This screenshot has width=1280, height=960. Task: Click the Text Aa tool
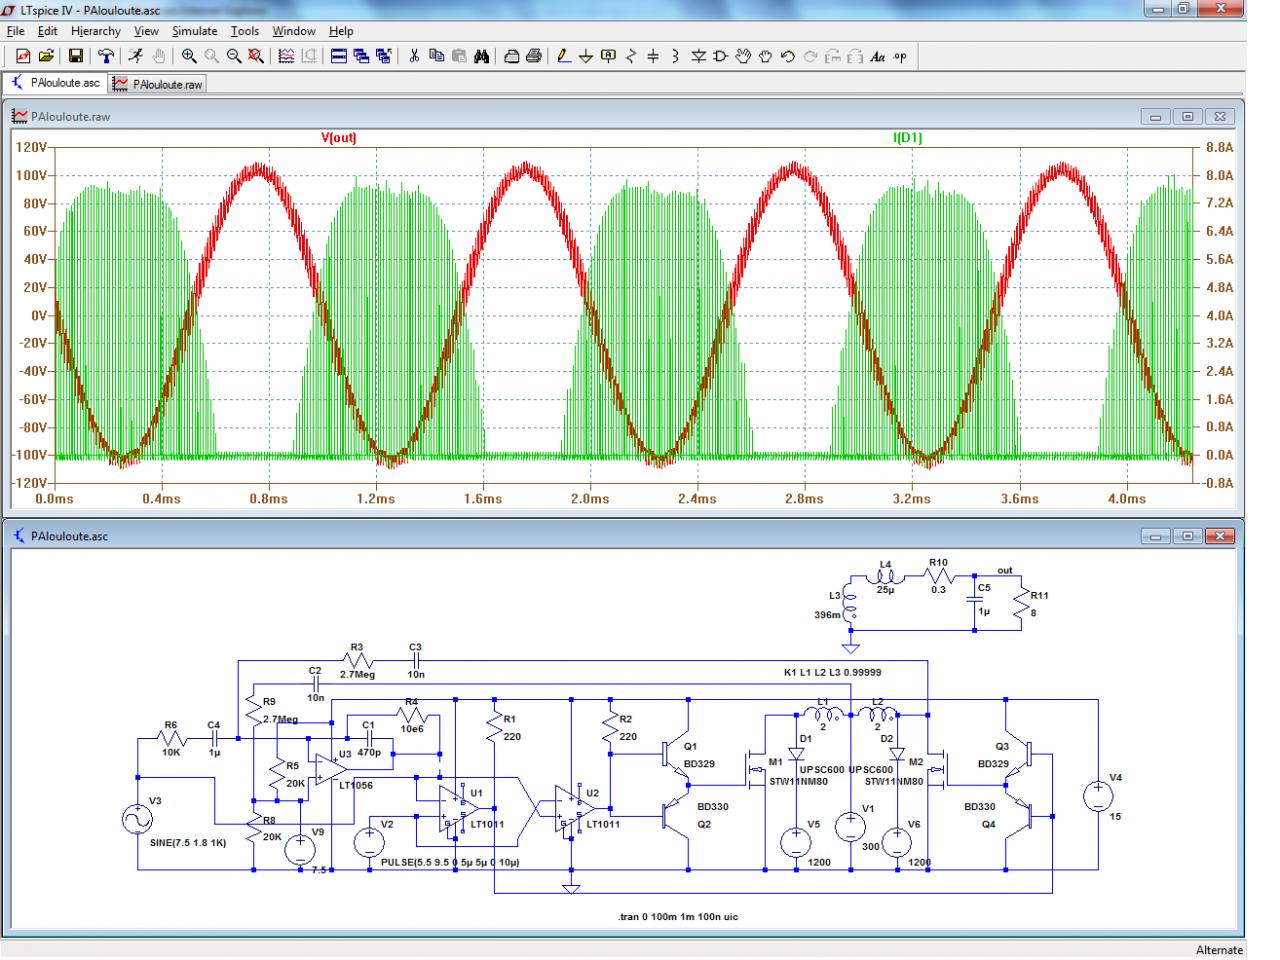click(x=877, y=57)
